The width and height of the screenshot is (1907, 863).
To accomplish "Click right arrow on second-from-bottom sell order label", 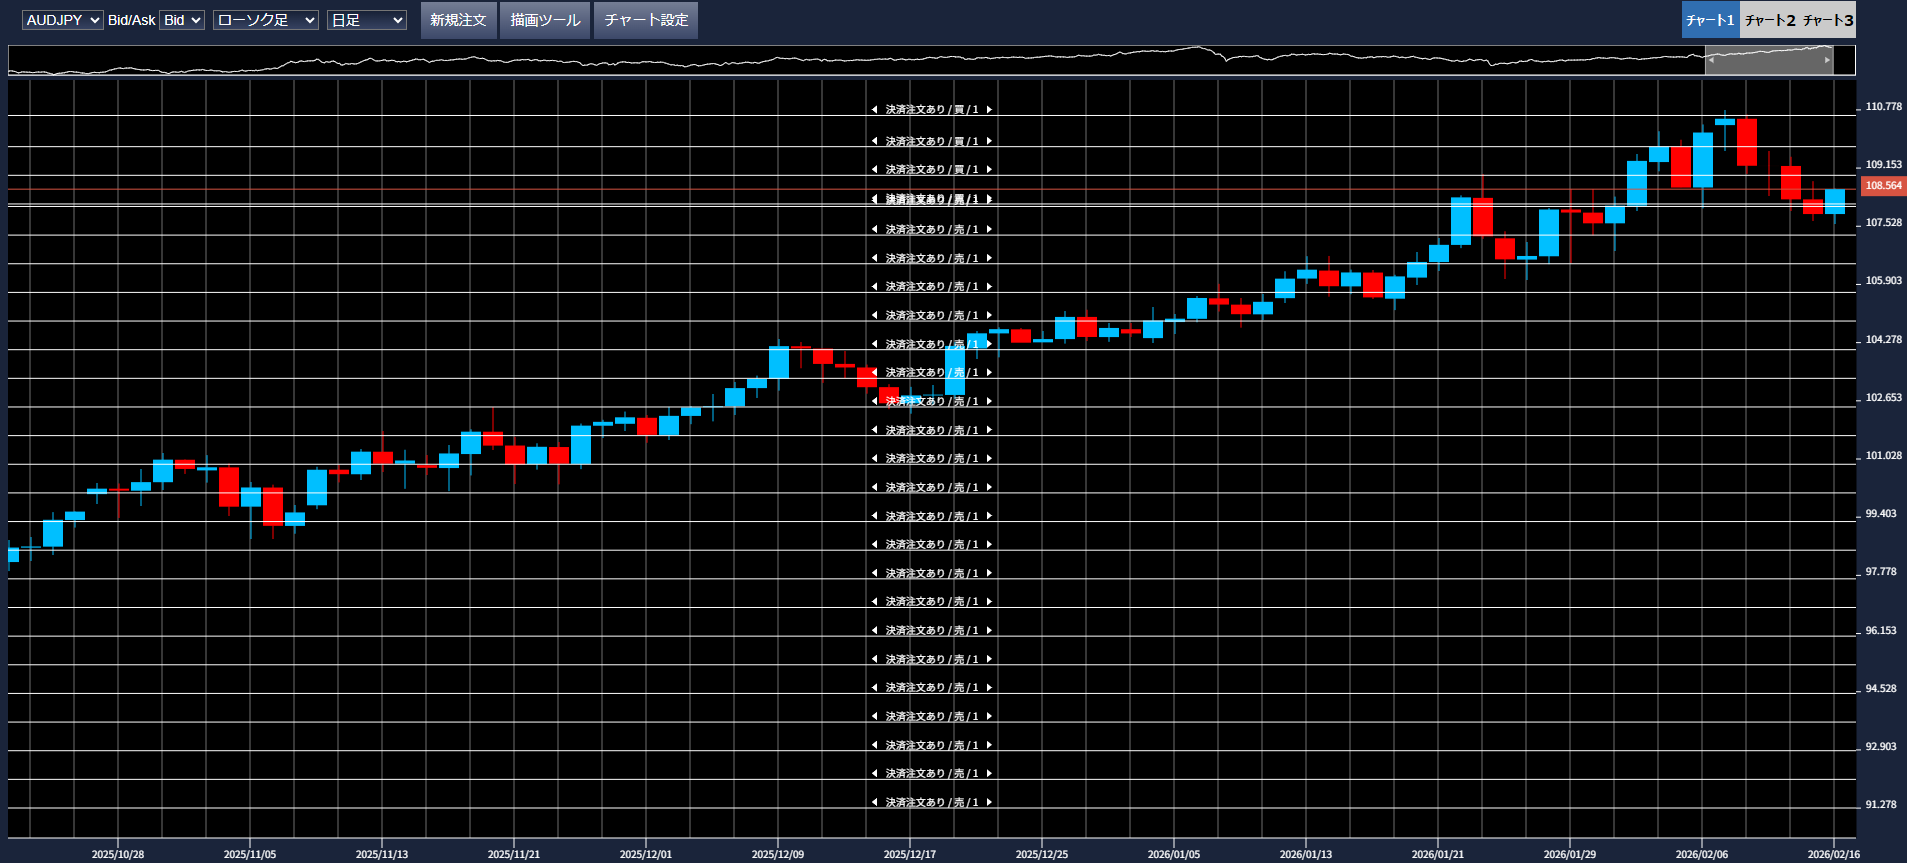I will [989, 774].
